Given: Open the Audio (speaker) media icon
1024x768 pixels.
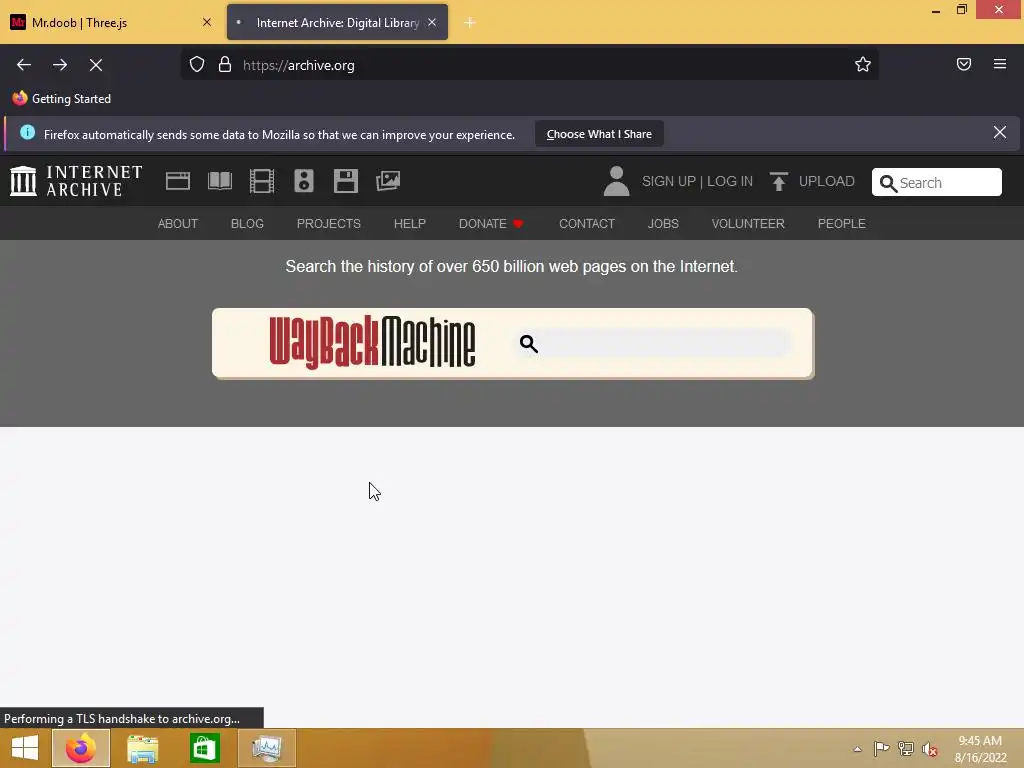Looking at the screenshot, I should (x=304, y=181).
